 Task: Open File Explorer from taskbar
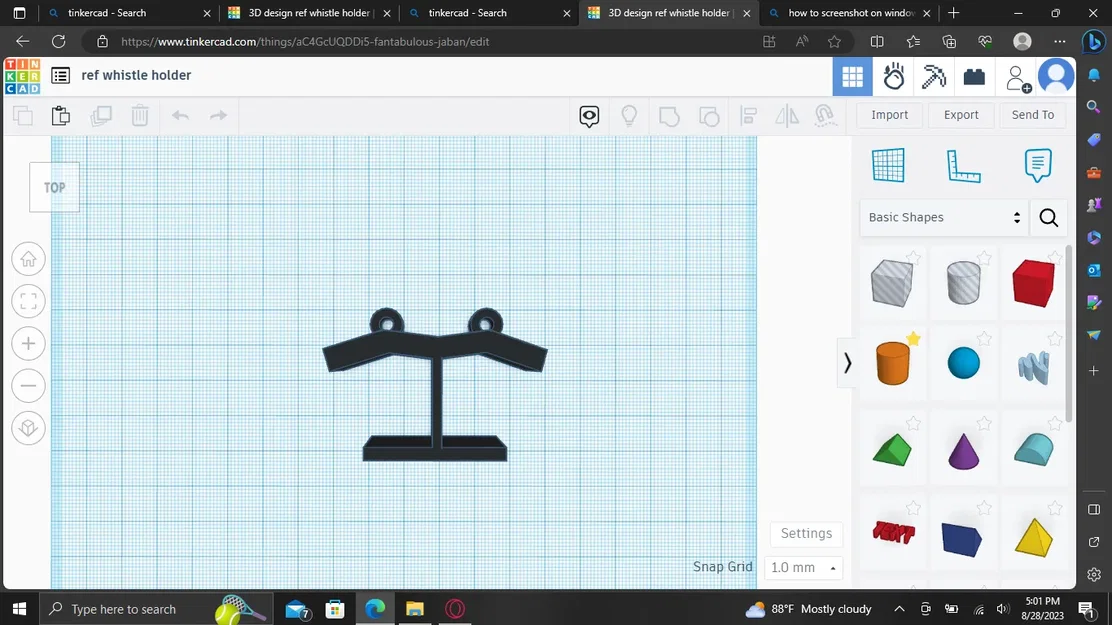(x=415, y=609)
